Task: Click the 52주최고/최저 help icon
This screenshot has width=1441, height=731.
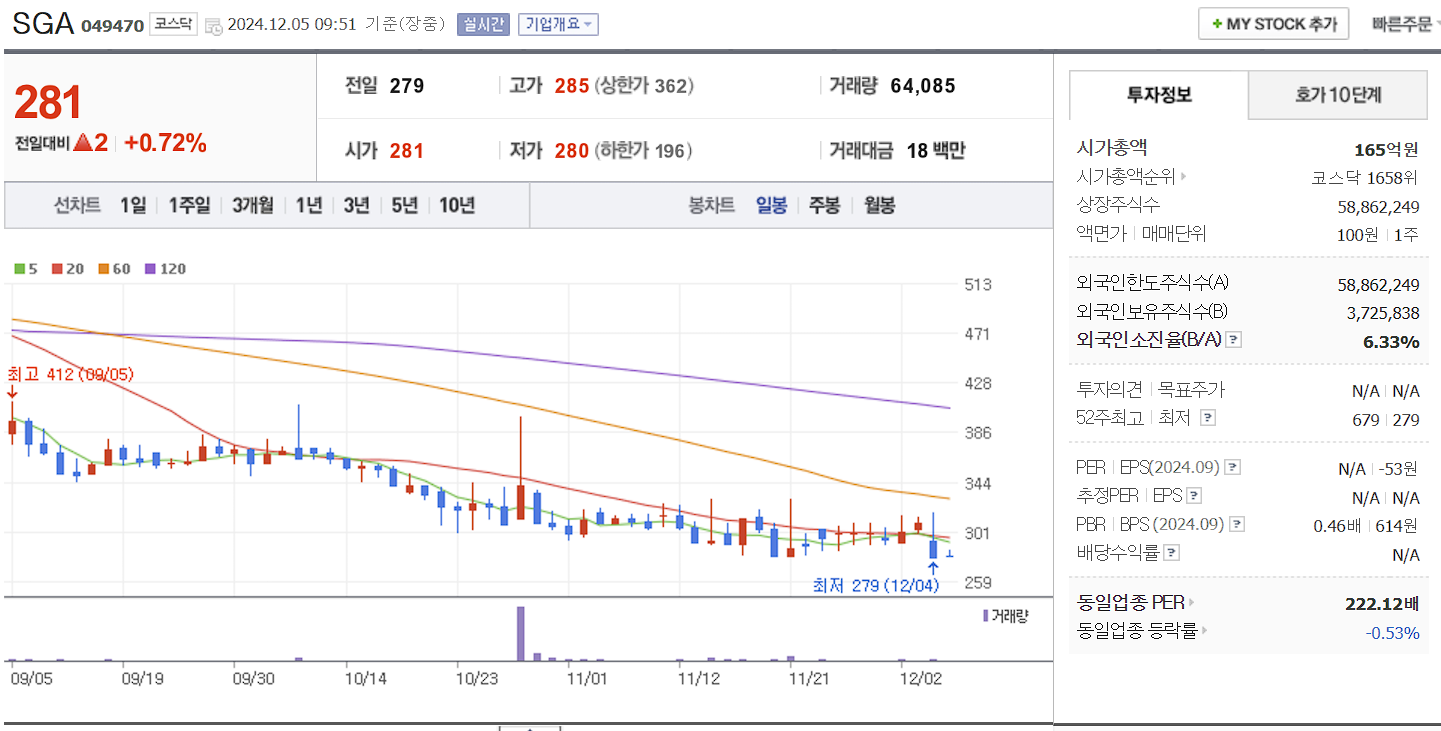Action: tap(1209, 417)
